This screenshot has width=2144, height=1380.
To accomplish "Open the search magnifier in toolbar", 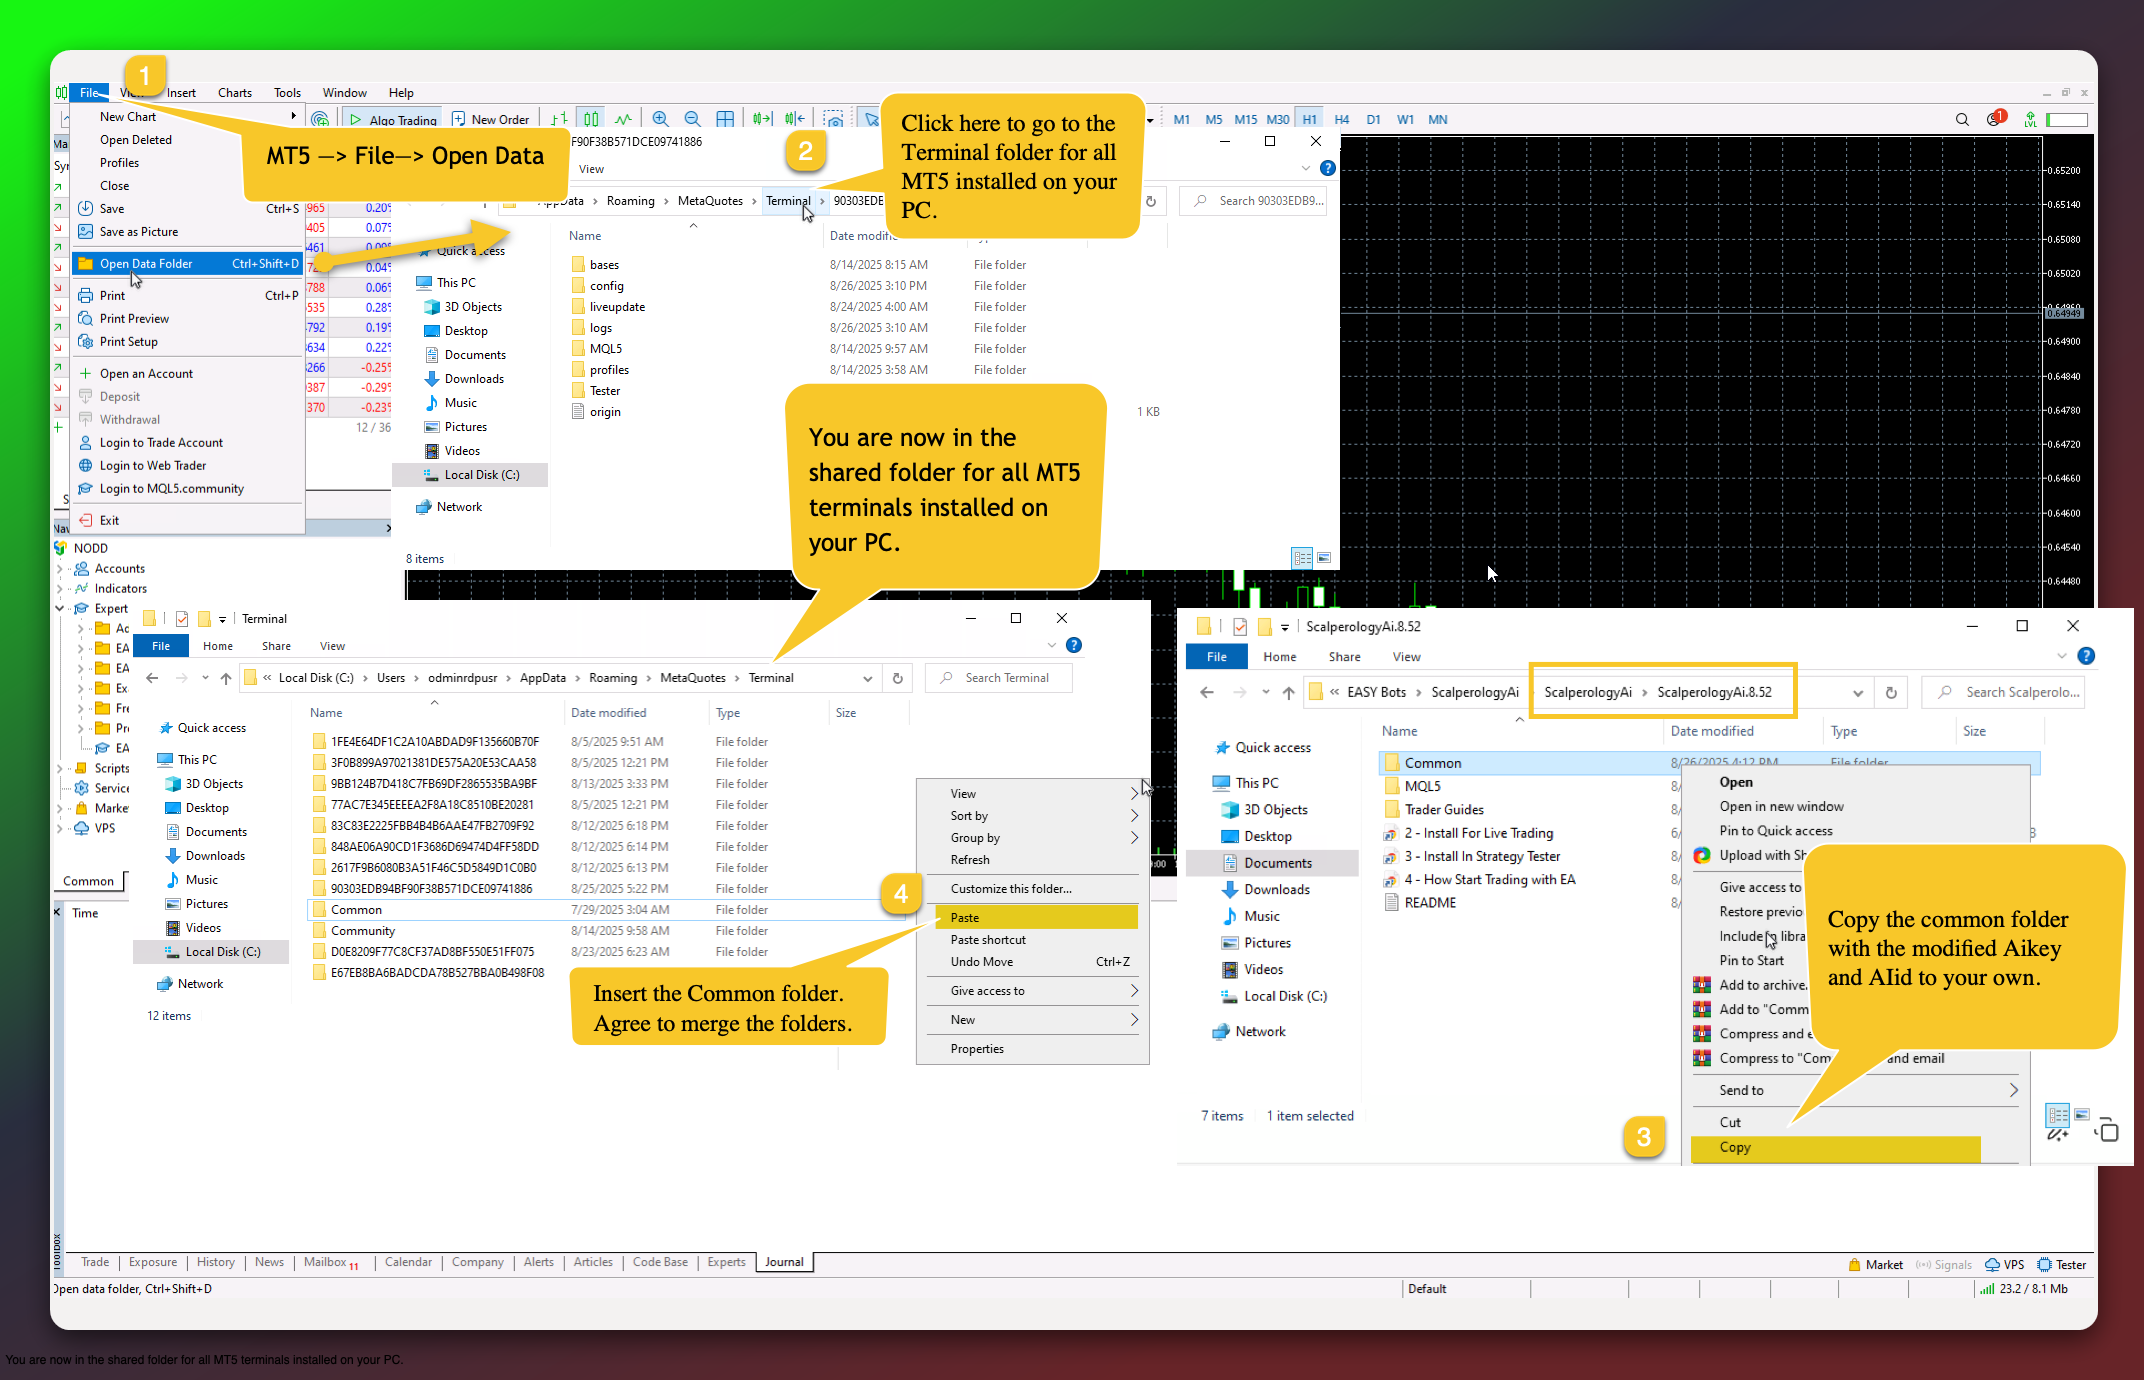I will coord(1962,119).
